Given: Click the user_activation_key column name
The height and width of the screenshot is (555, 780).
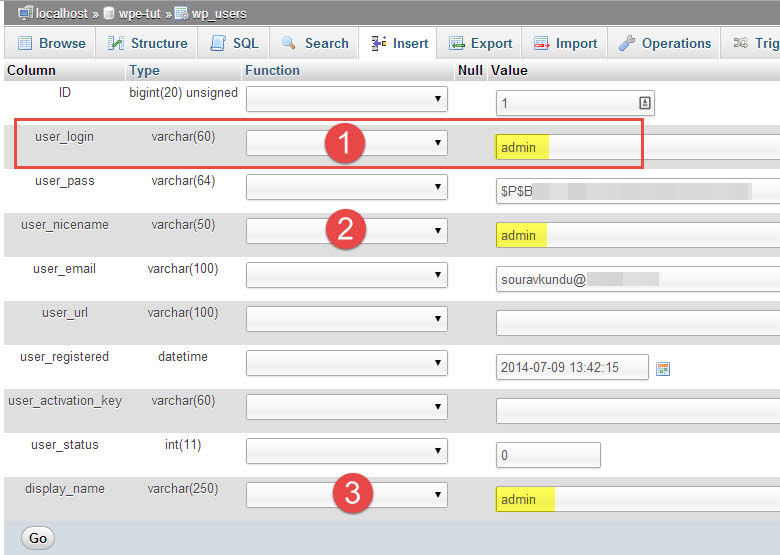Looking at the screenshot, I should point(65,401).
